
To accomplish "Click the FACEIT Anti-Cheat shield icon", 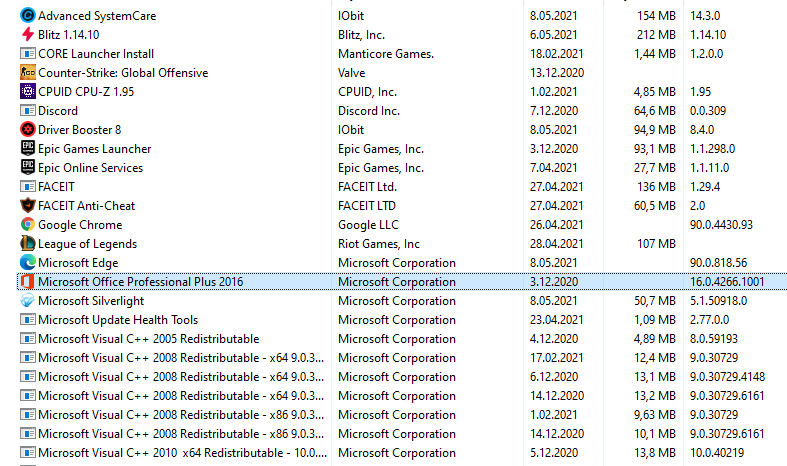I will (28, 206).
